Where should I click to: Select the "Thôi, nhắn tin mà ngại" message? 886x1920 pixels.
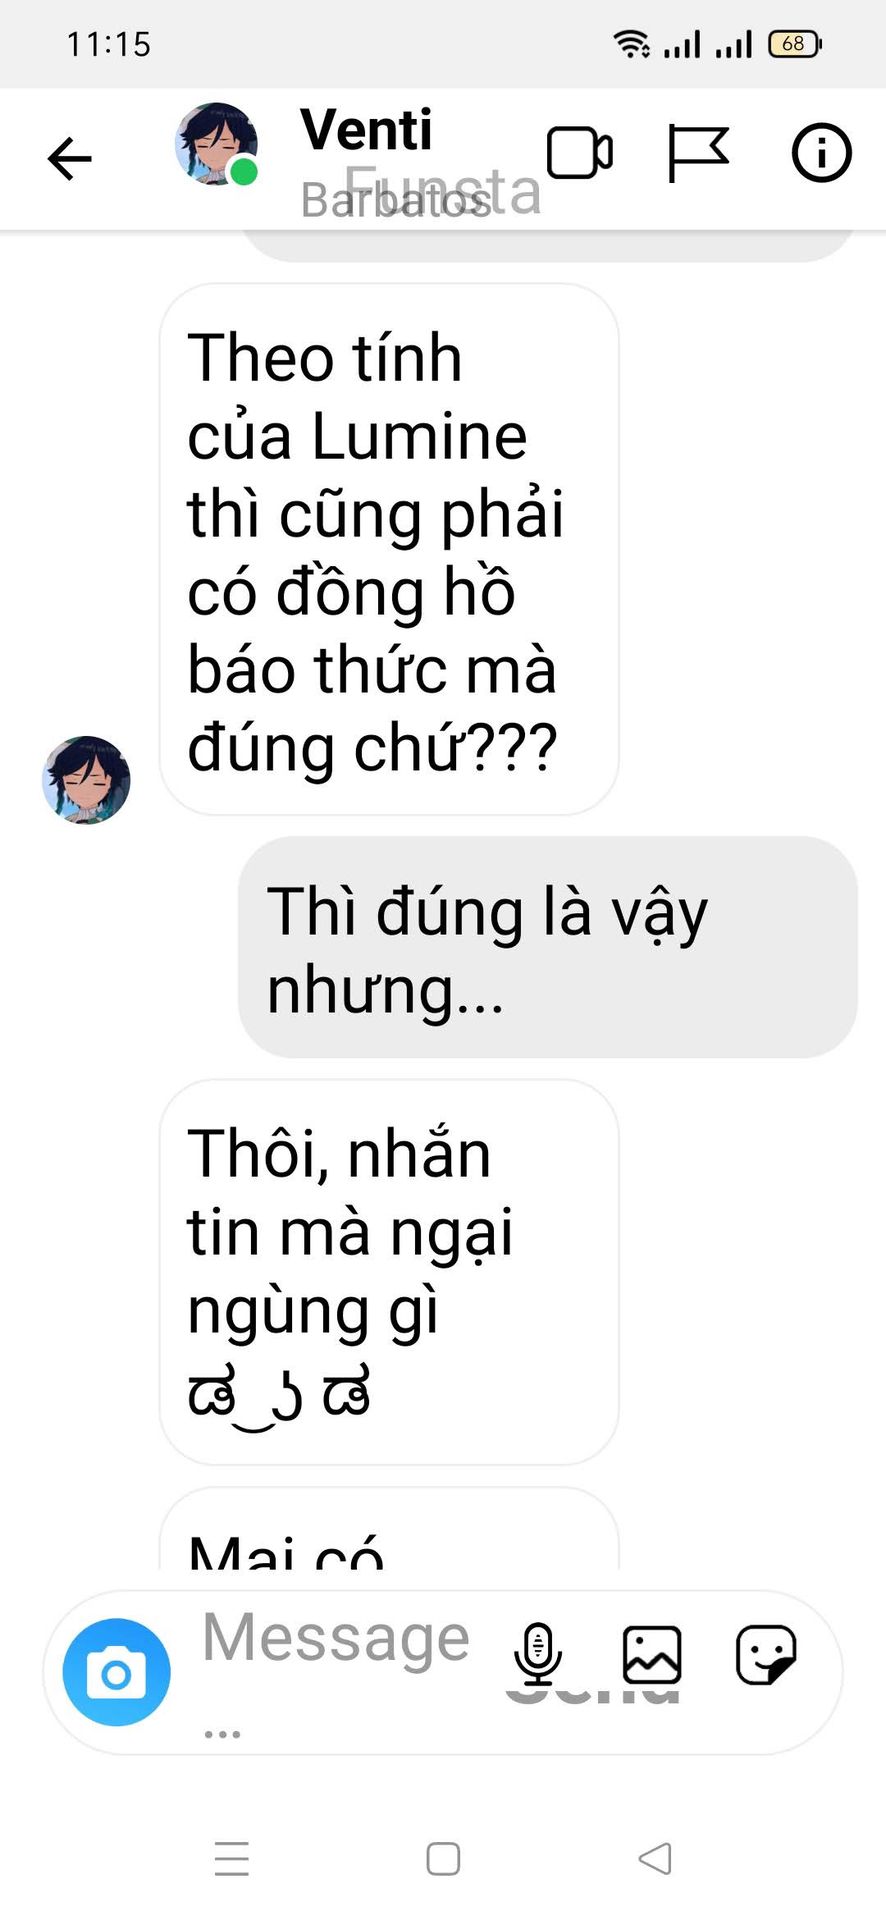click(389, 1272)
